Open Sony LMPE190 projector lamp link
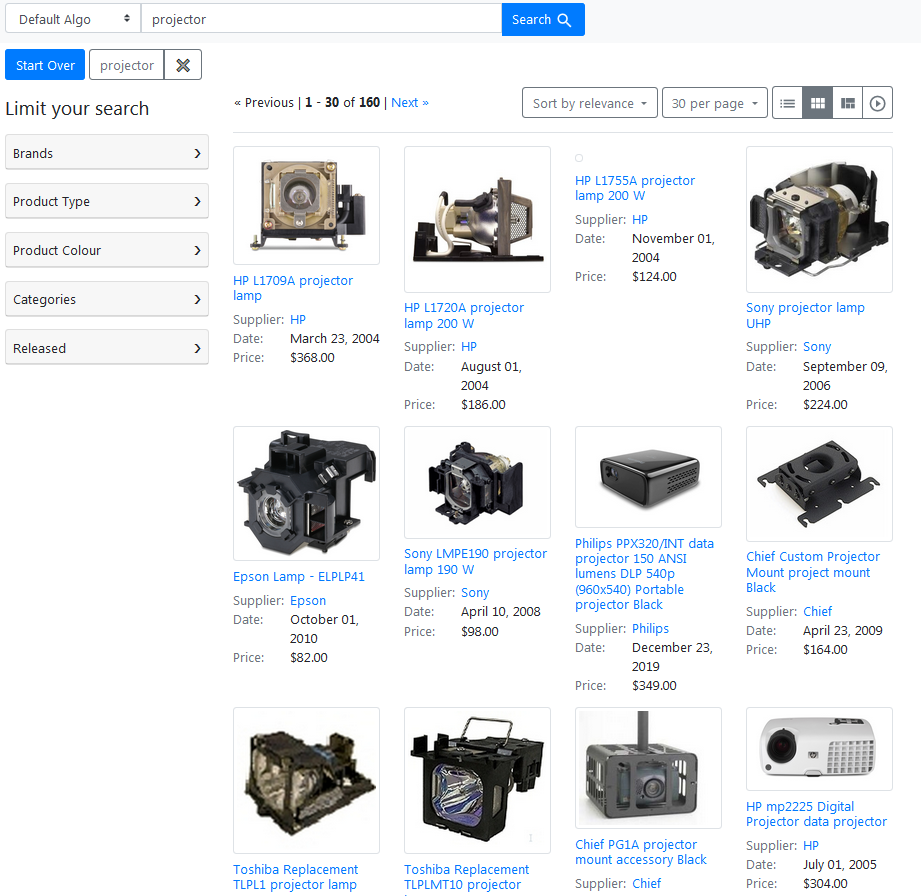 [x=475, y=561]
